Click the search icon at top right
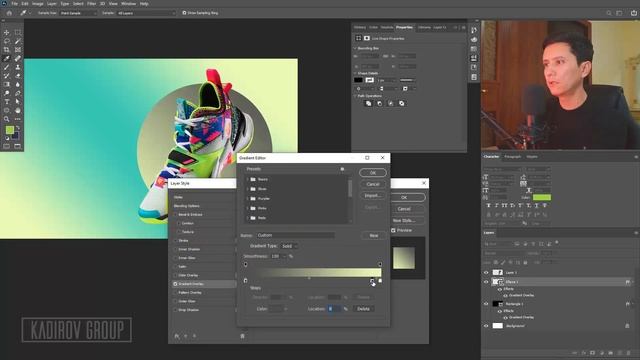The height and width of the screenshot is (360, 640). point(609,13)
